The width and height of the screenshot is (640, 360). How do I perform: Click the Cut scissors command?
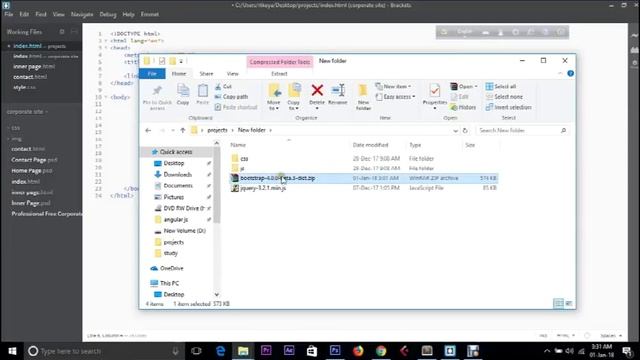click(224, 87)
